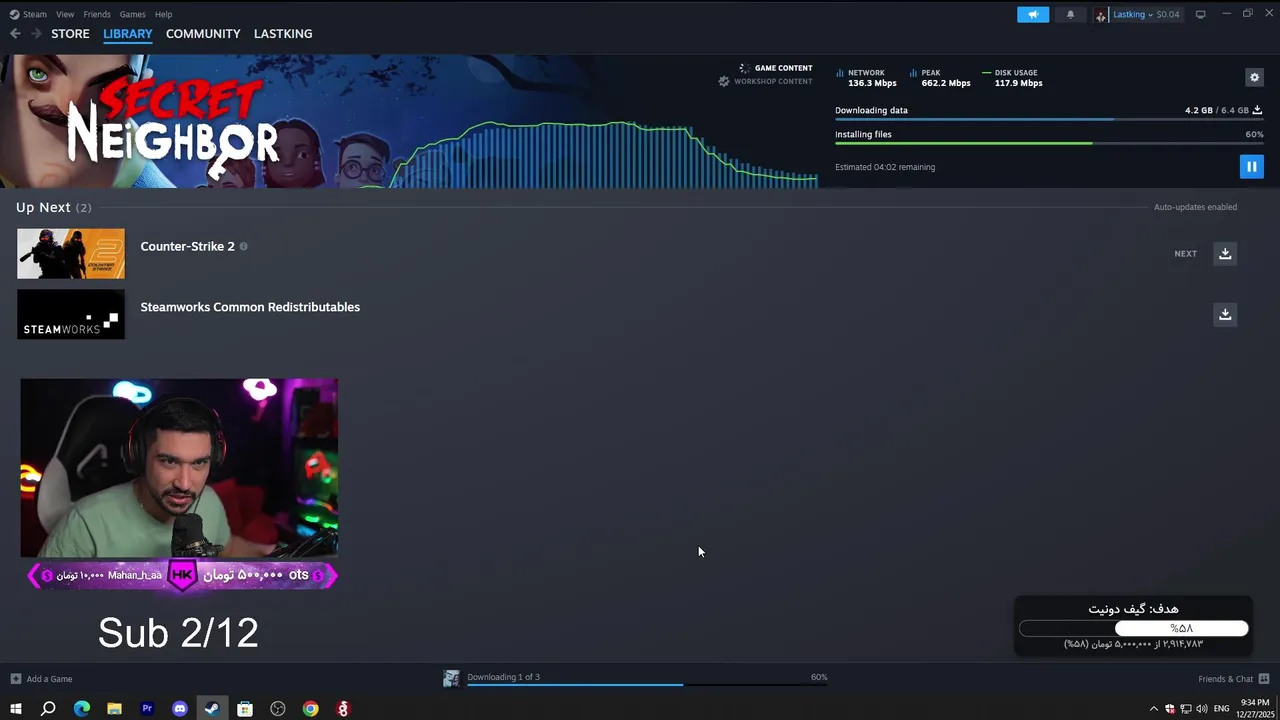The width and height of the screenshot is (1280, 720).
Task: Click Steamworks Common Redistributables title
Action: pyautogui.click(x=250, y=307)
